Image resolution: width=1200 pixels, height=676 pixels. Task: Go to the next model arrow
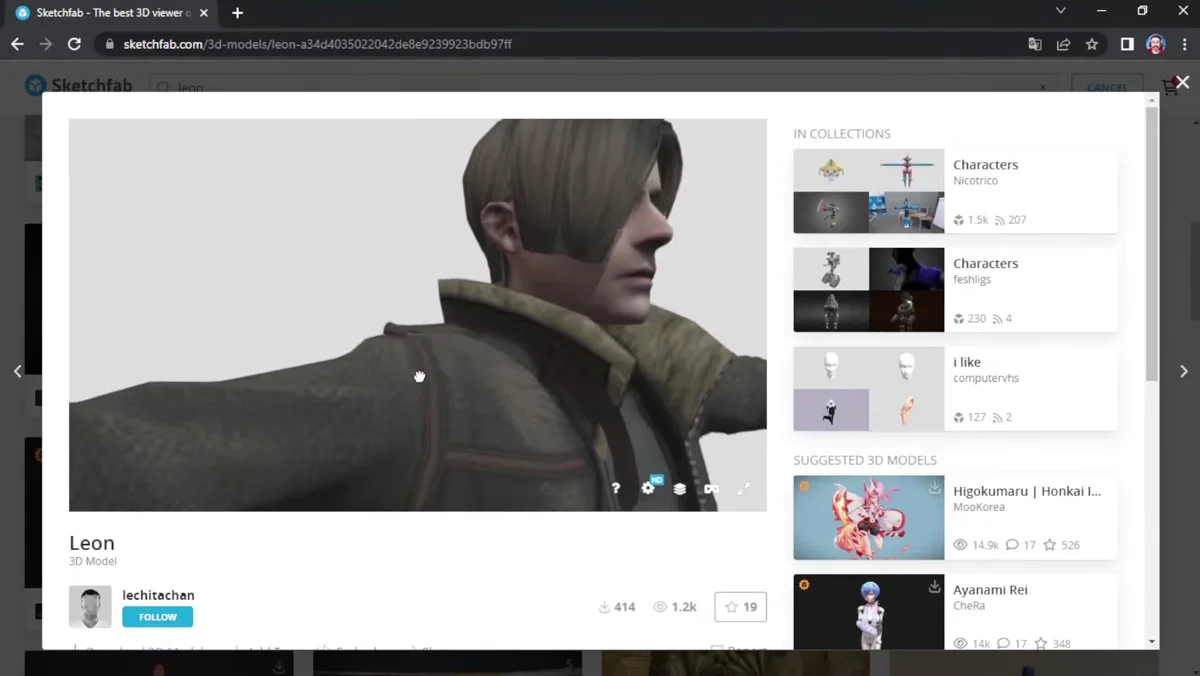(x=1184, y=371)
